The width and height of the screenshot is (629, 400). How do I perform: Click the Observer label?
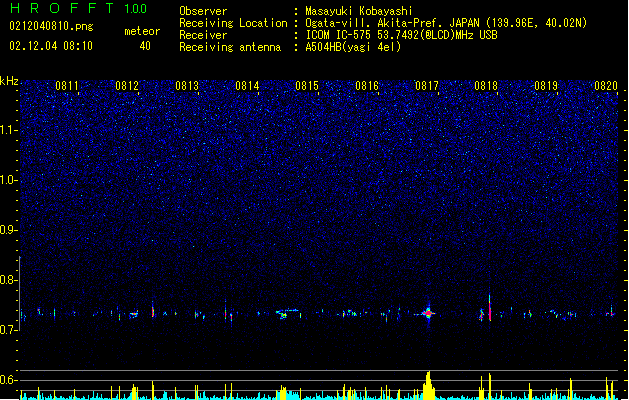click(203, 11)
